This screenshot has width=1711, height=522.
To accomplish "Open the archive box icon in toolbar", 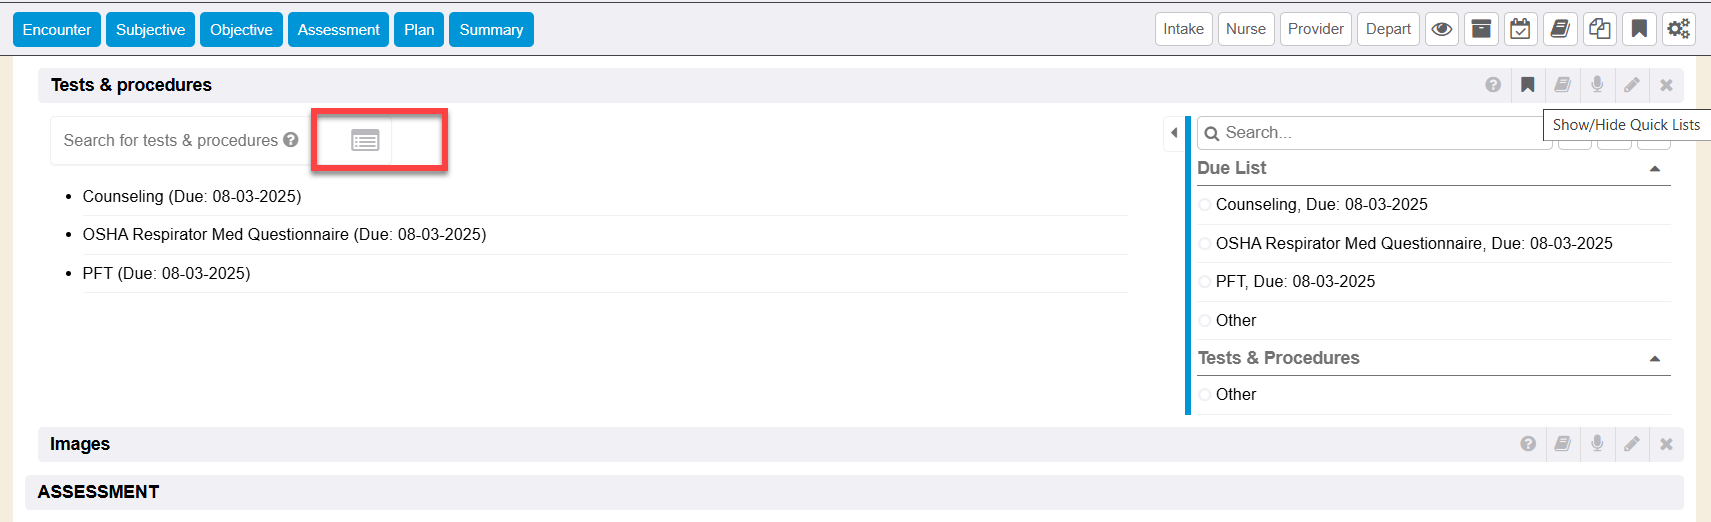I will 1481,29.
